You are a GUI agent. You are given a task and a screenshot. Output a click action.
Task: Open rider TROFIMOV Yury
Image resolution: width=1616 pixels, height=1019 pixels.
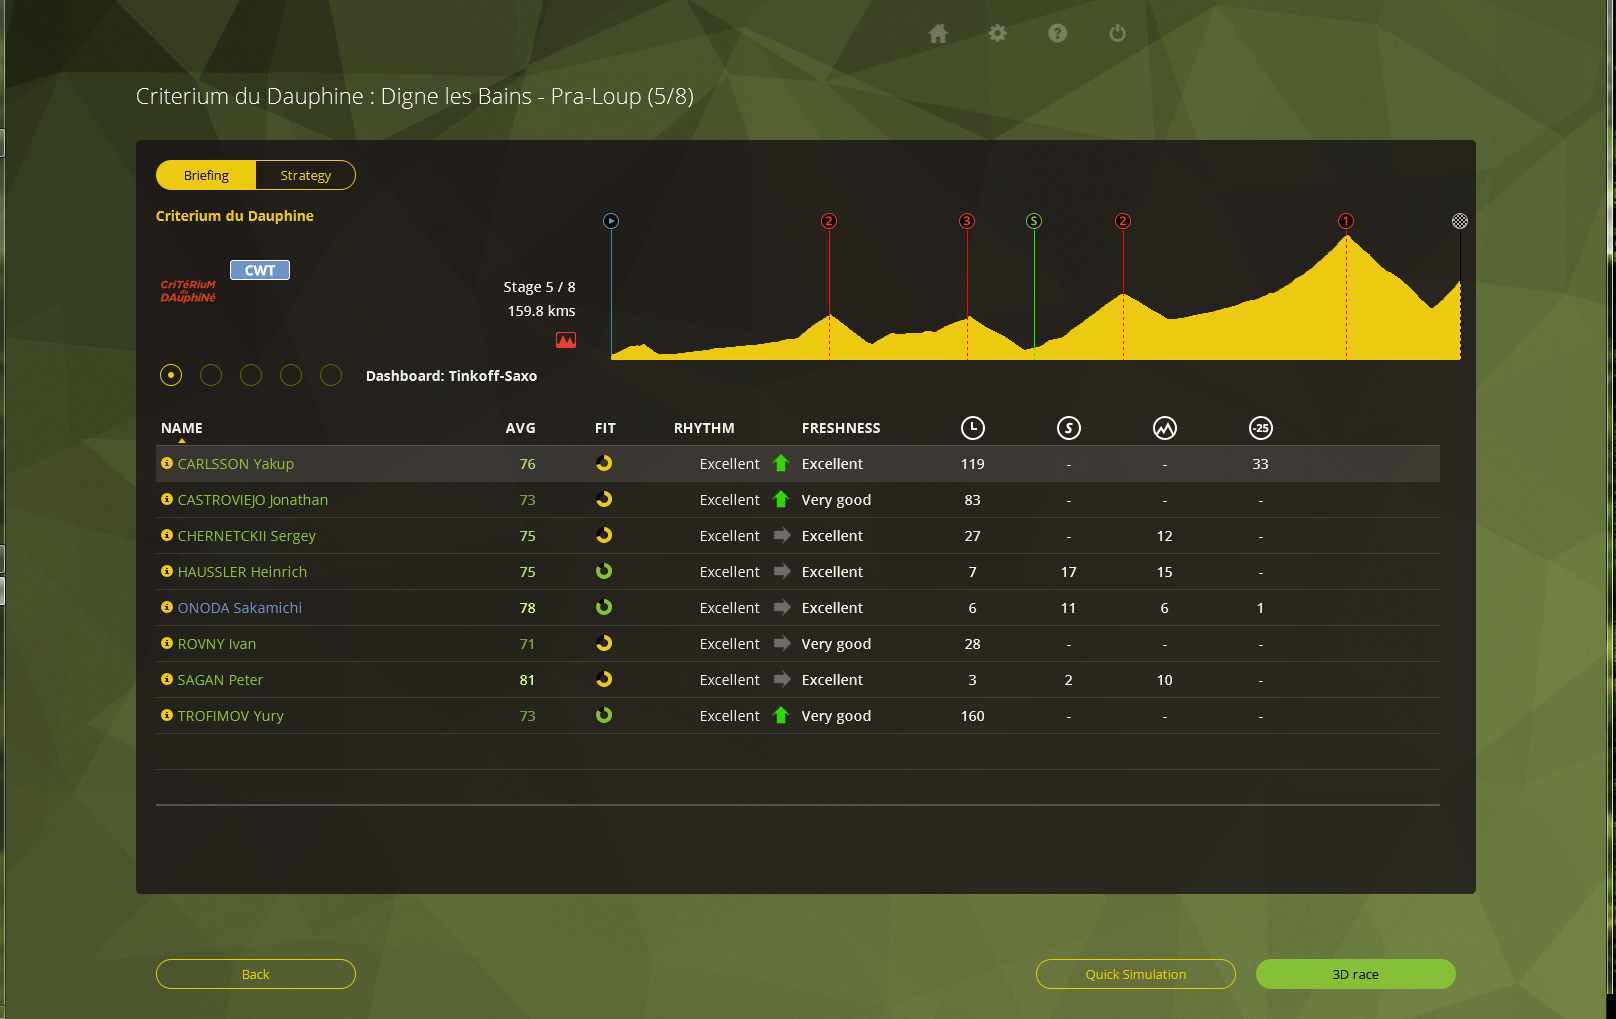point(230,716)
